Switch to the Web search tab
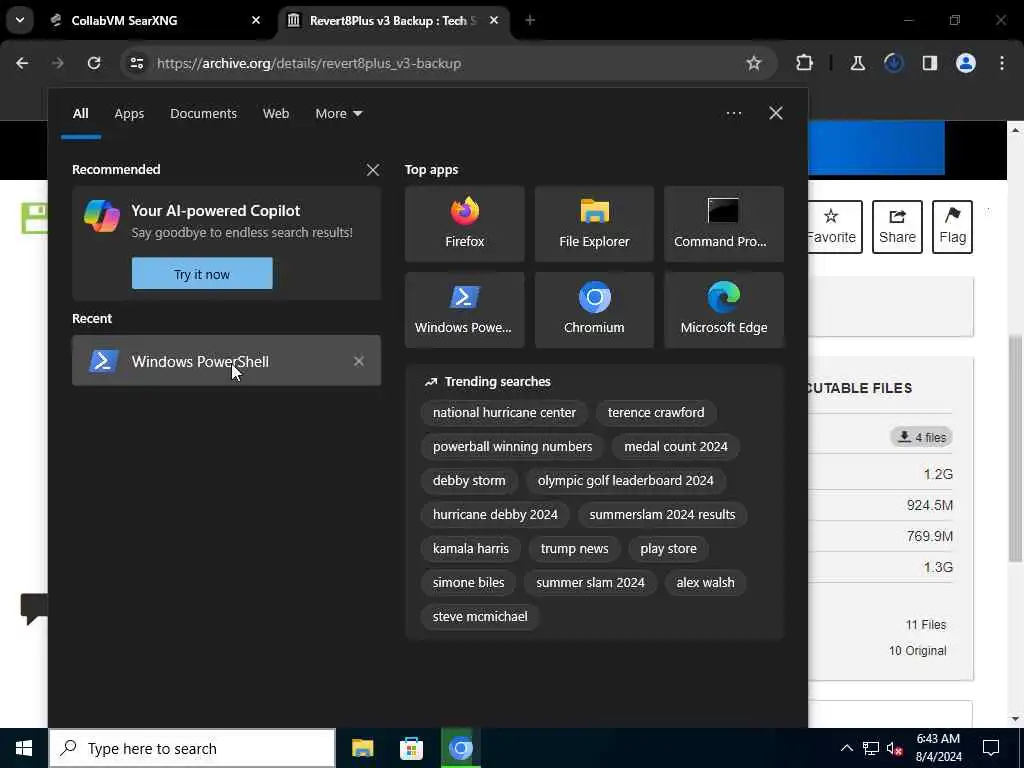This screenshot has width=1024, height=768. (276, 114)
